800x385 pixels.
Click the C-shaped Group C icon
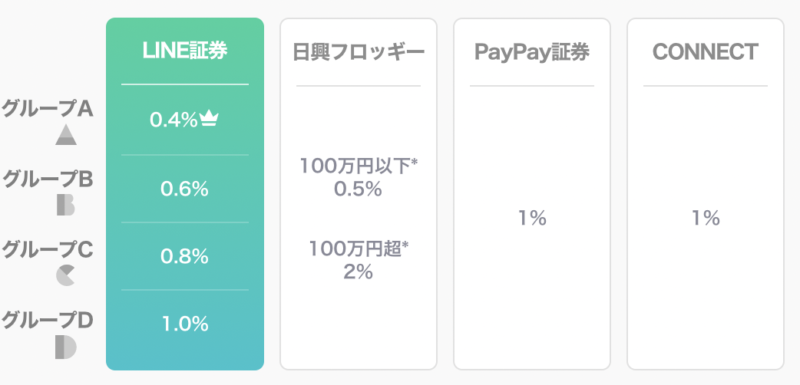(x=65, y=276)
